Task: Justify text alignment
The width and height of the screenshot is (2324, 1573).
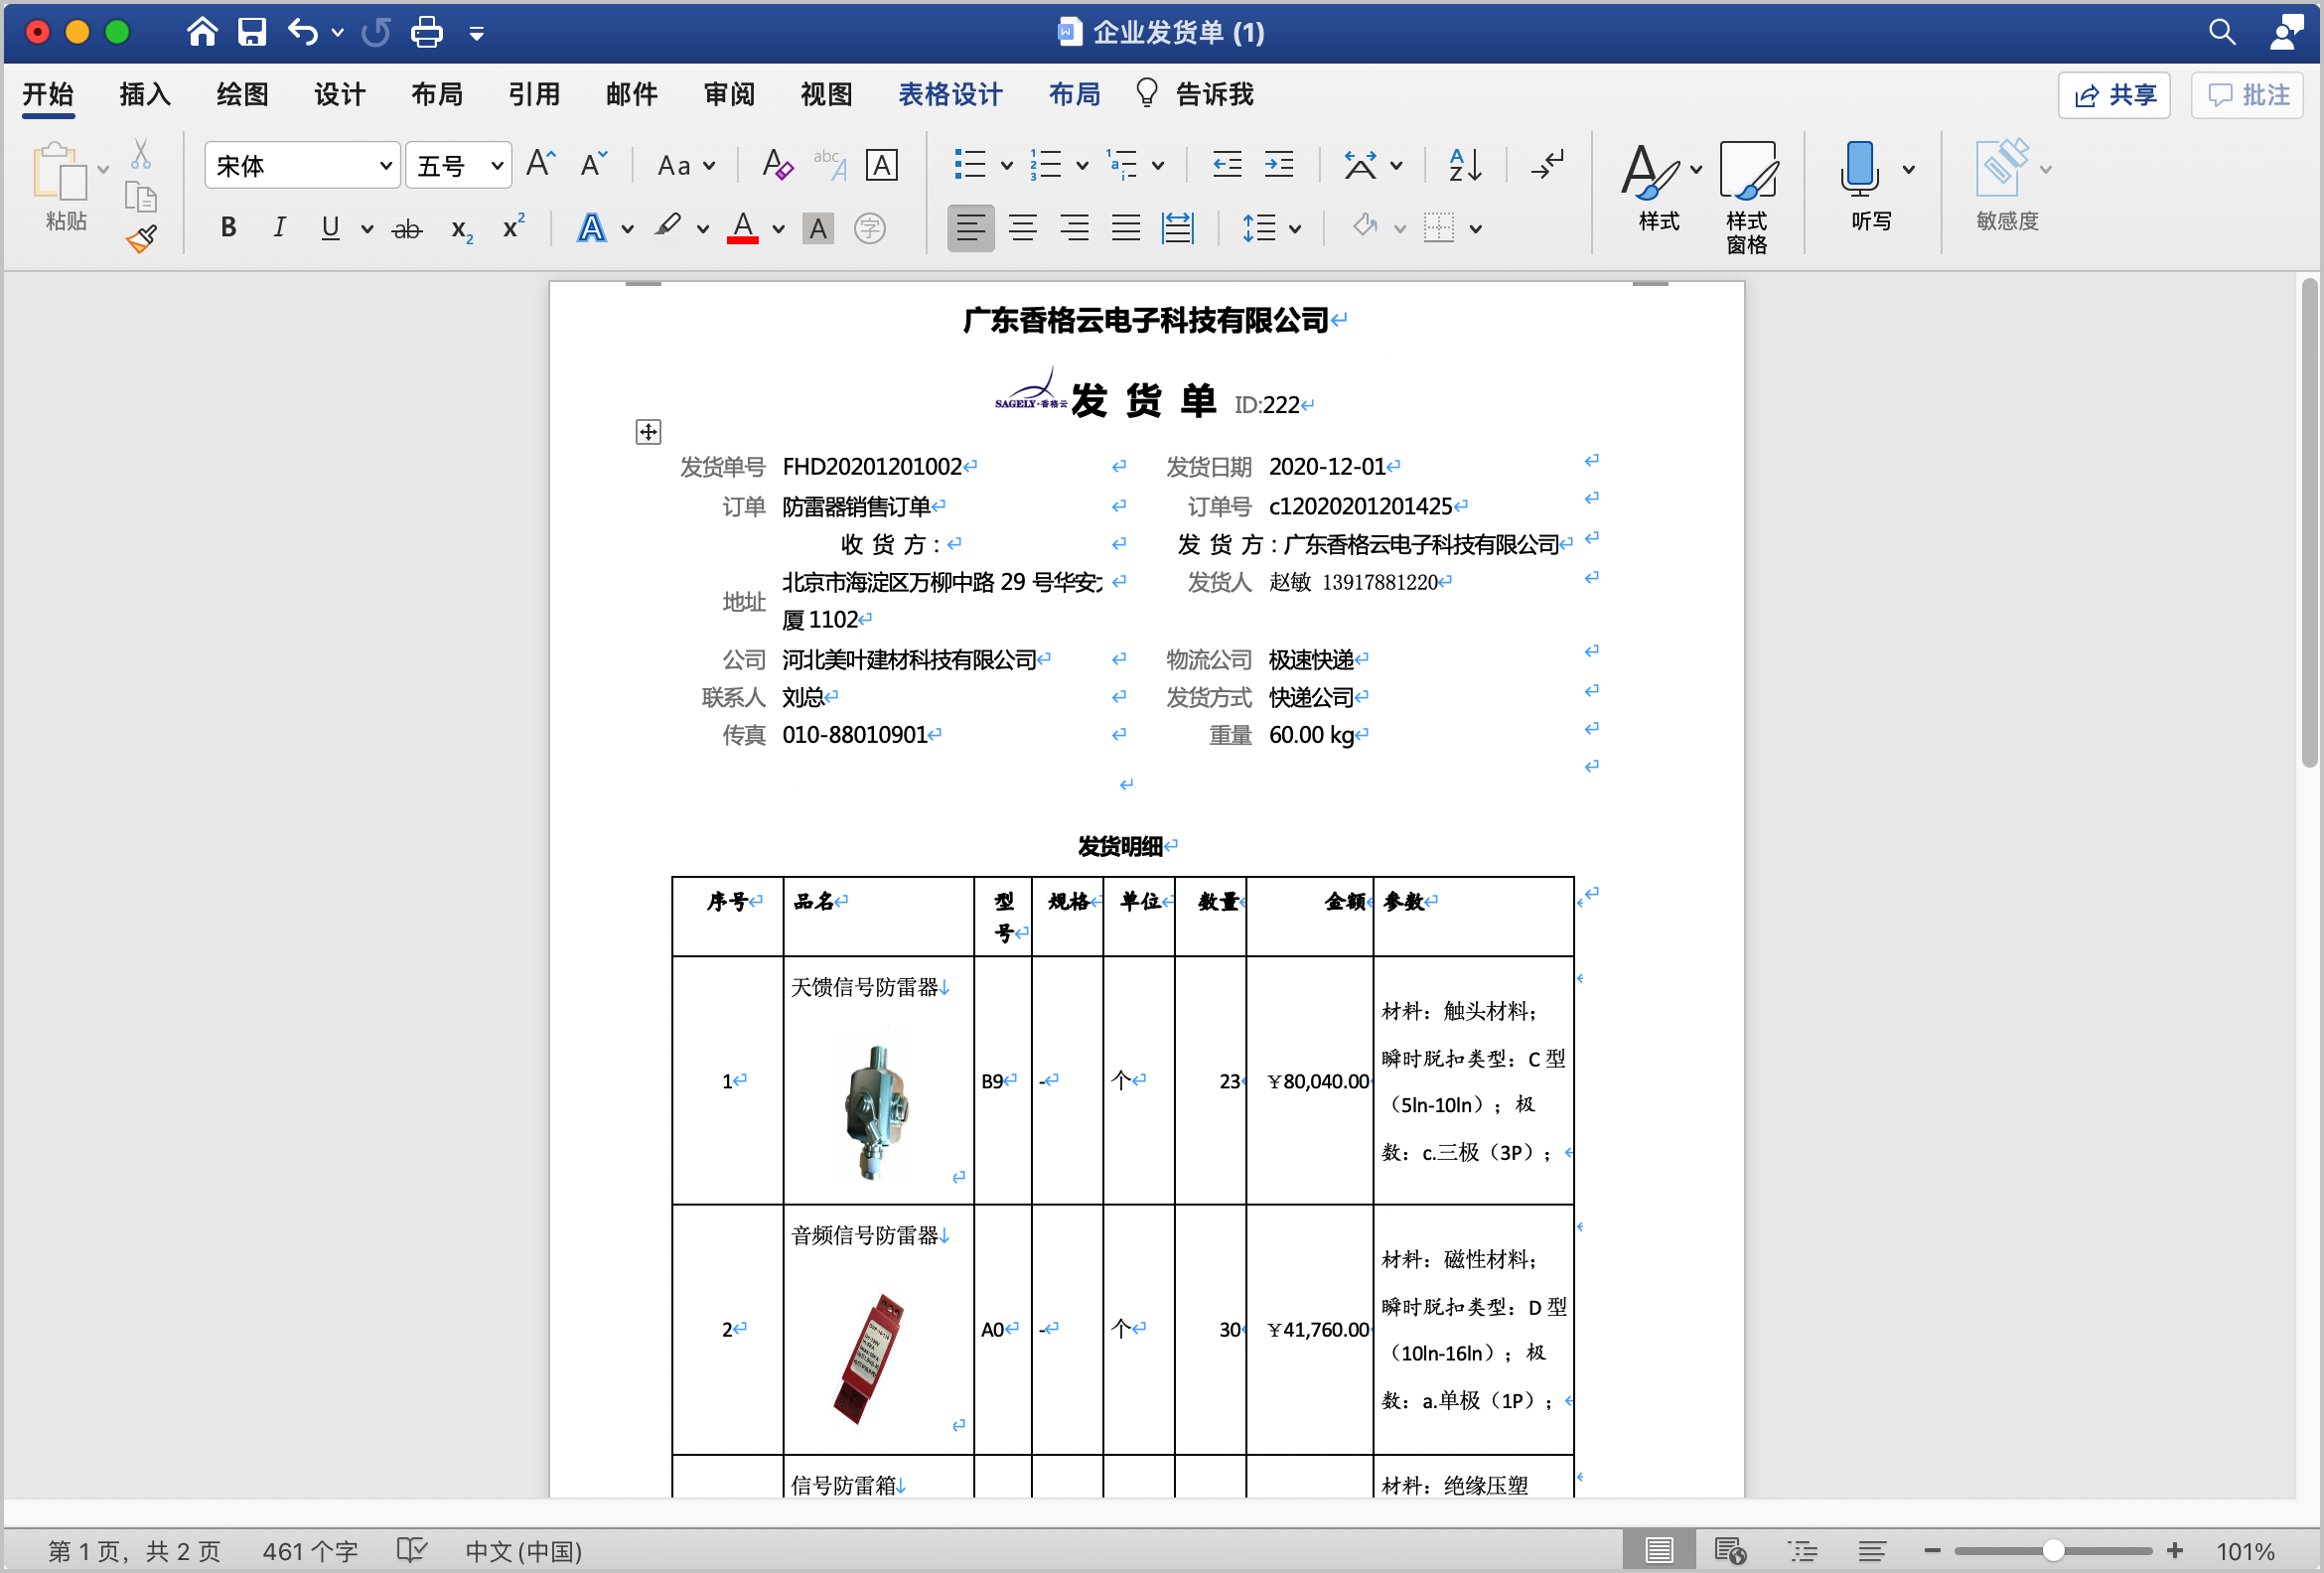Action: click(1126, 228)
